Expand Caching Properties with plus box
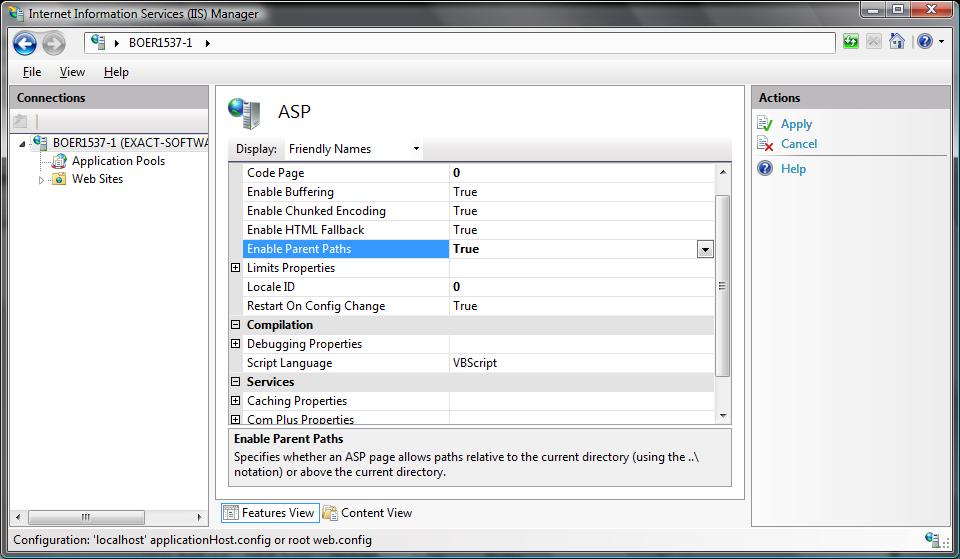Image resolution: width=960 pixels, height=559 pixels. pyautogui.click(x=235, y=400)
